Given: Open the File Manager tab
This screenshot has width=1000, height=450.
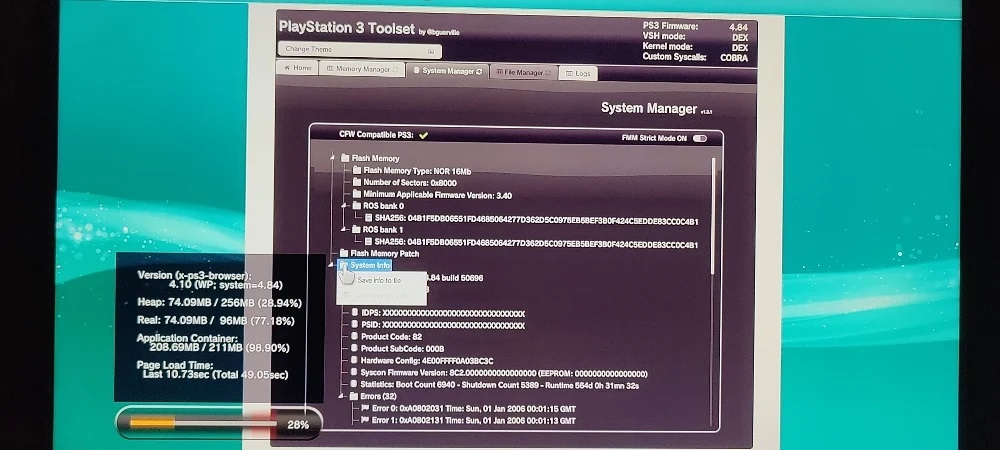Looking at the screenshot, I should 524,73.
